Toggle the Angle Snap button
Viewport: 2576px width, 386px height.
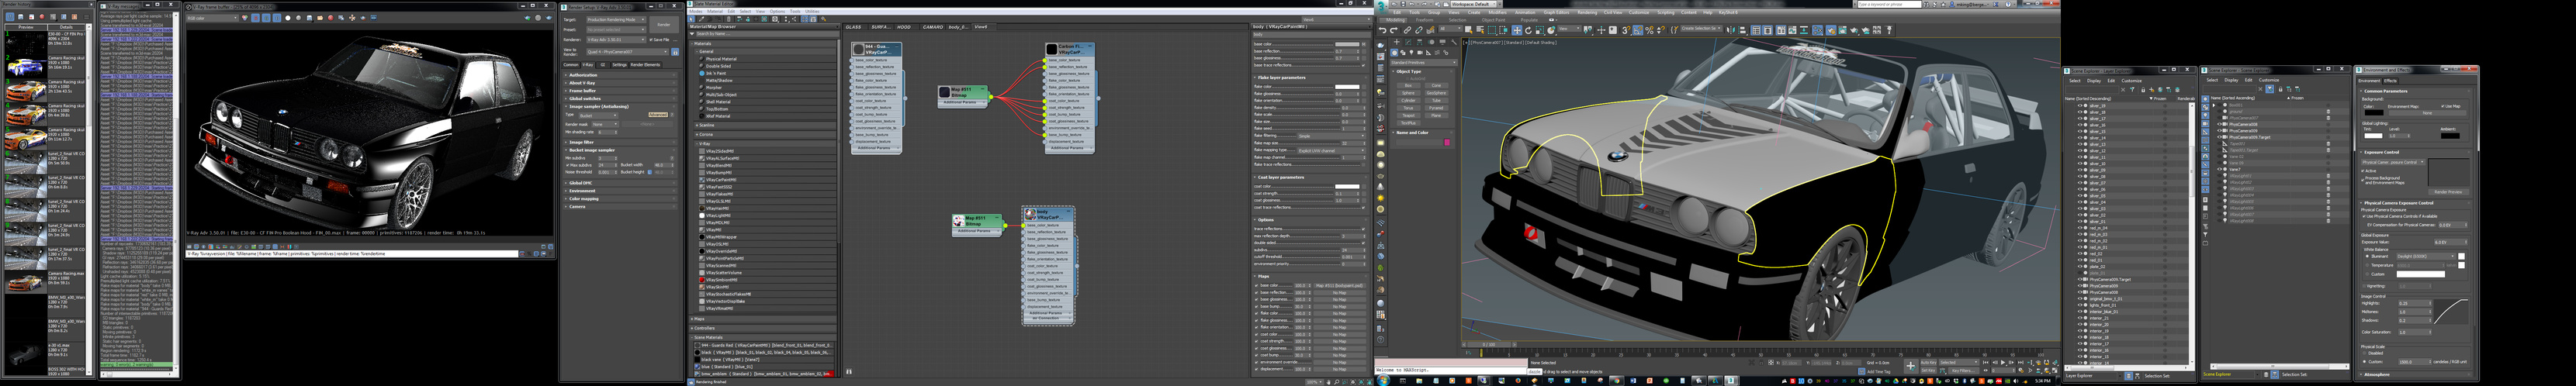[1638, 31]
